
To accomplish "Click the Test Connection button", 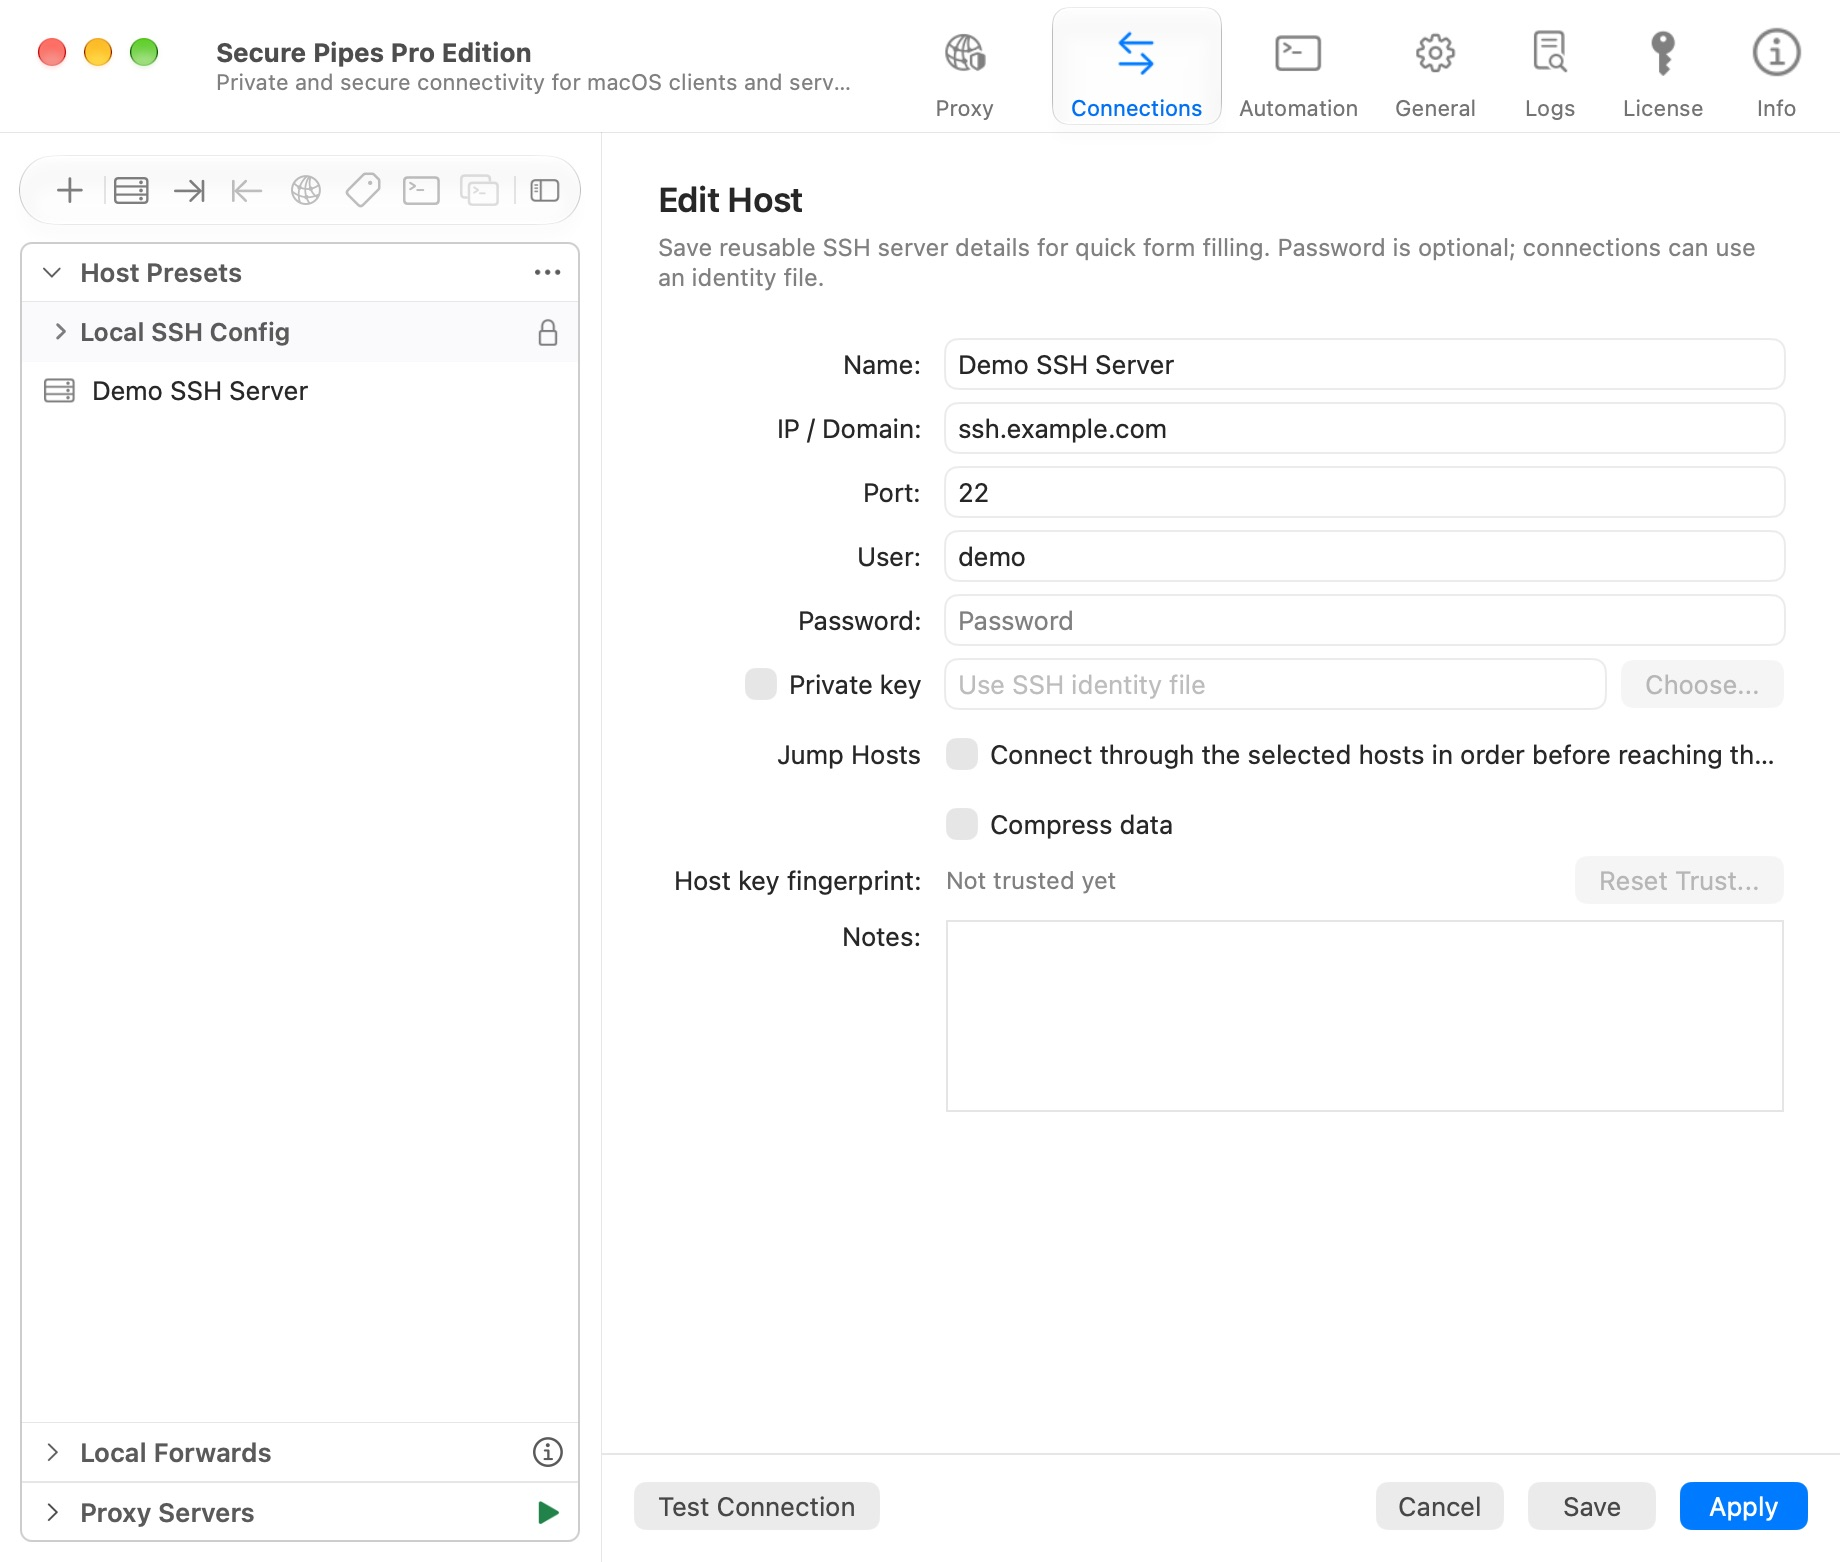I will point(757,1506).
